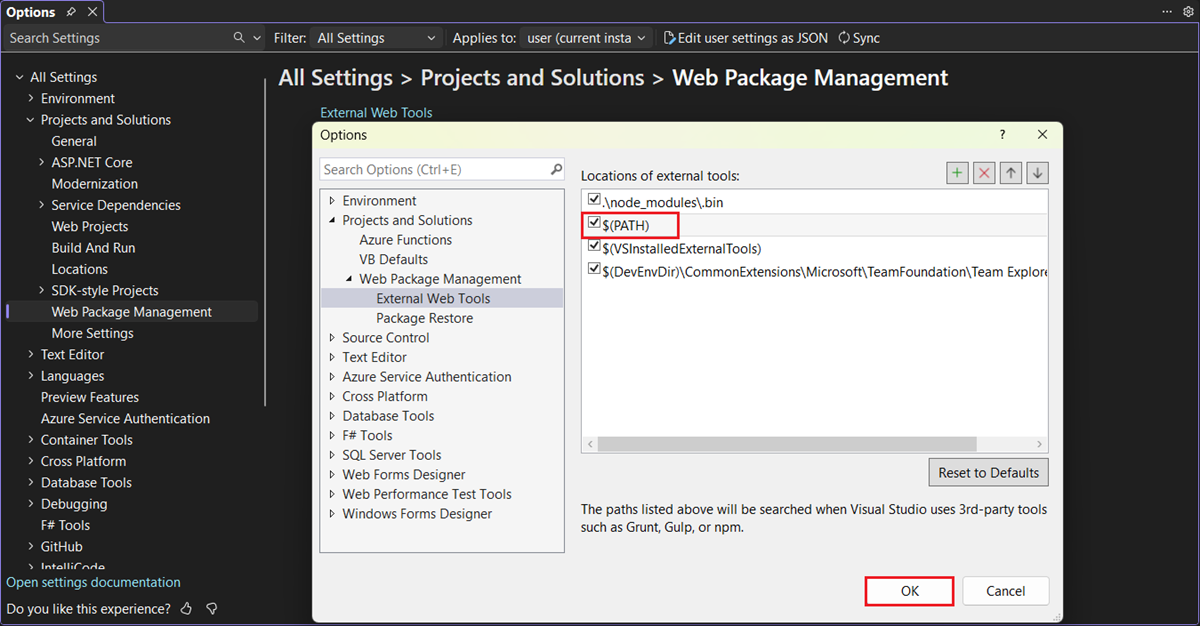This screenshot has height=626, width=1200.
Task: Expand the Source Control tree node
Action: tap(331, 337)
